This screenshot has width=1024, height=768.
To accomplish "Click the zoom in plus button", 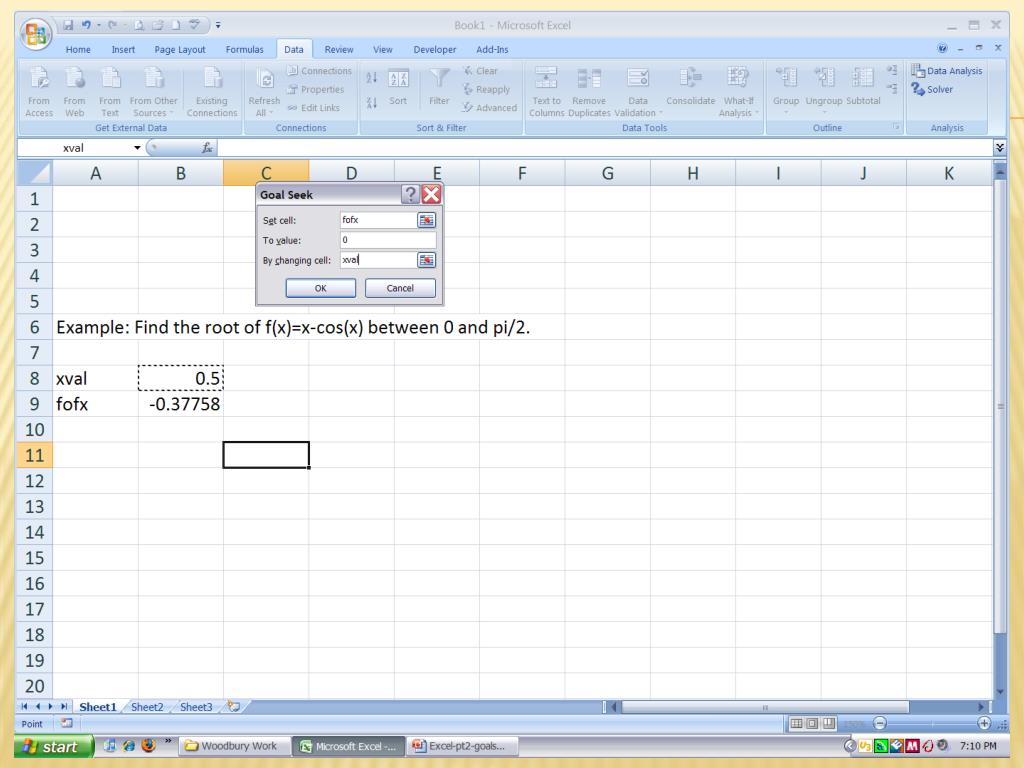I will click(984, 723).
